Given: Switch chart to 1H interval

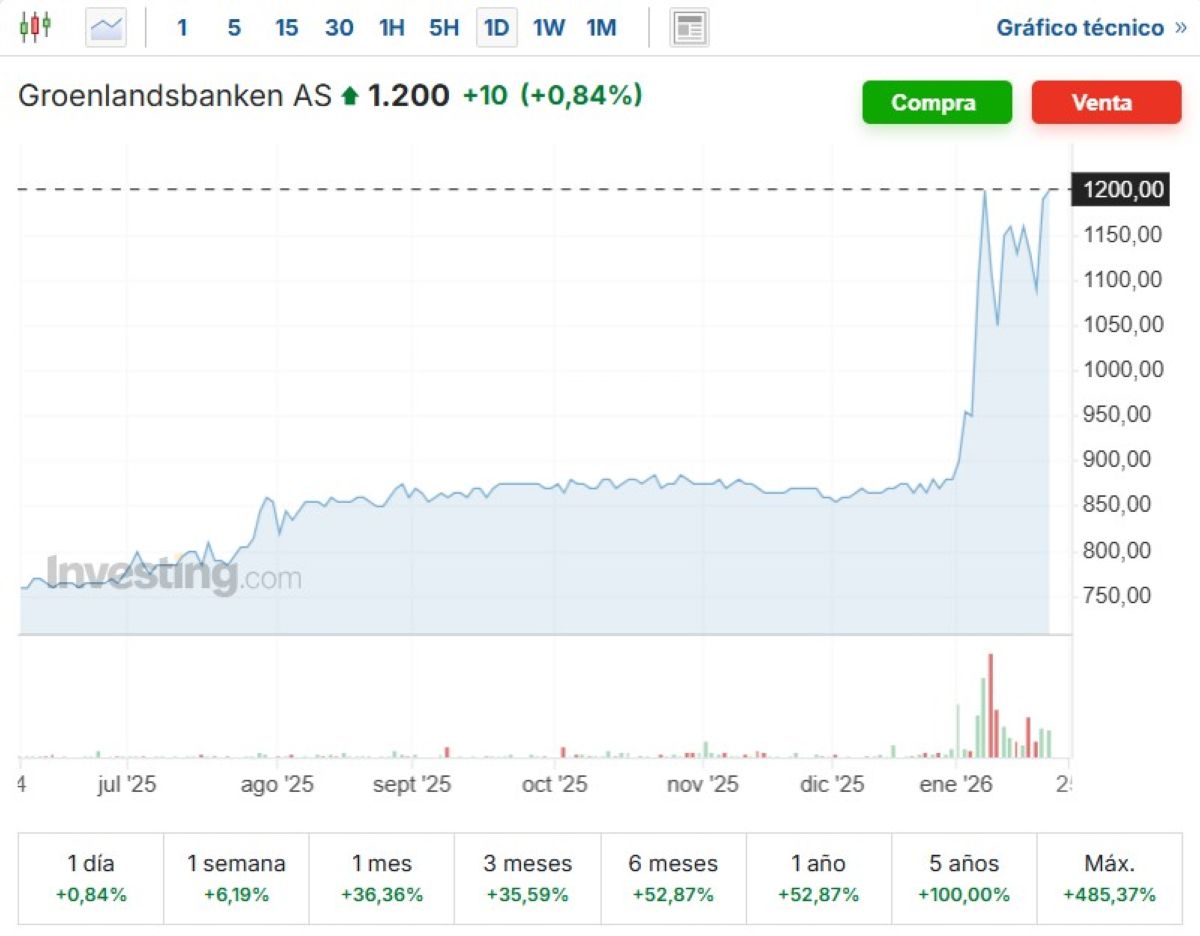Looking at the screenshot, I should [x=391, y=27].
